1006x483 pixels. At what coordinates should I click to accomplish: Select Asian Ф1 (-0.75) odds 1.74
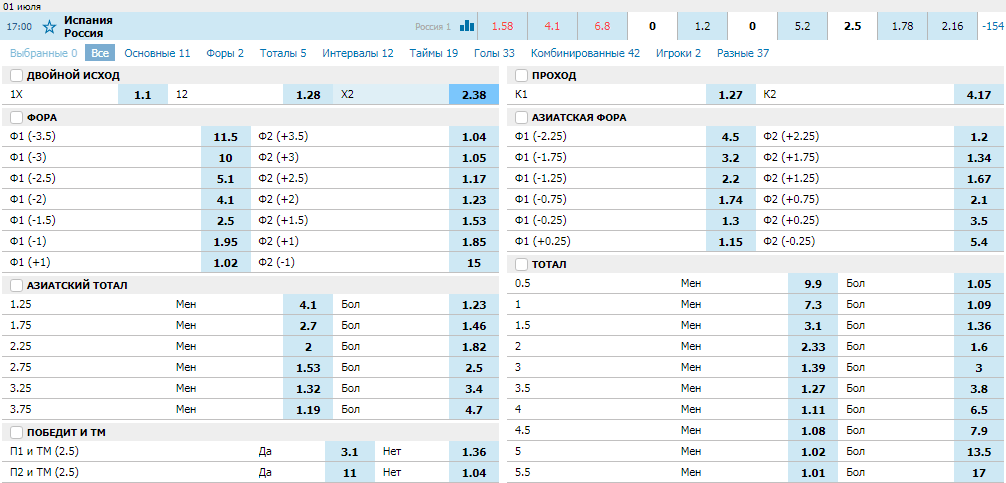pos(731,200)
